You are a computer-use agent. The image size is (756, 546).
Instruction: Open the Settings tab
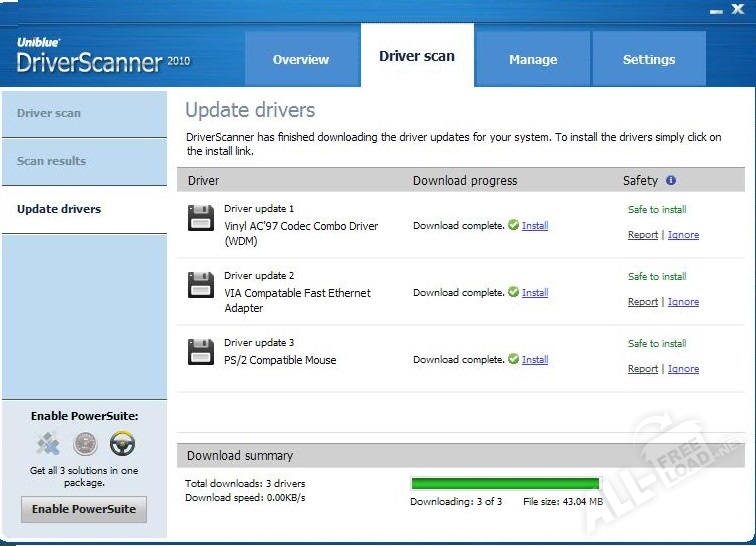click(x=649, y=60)
